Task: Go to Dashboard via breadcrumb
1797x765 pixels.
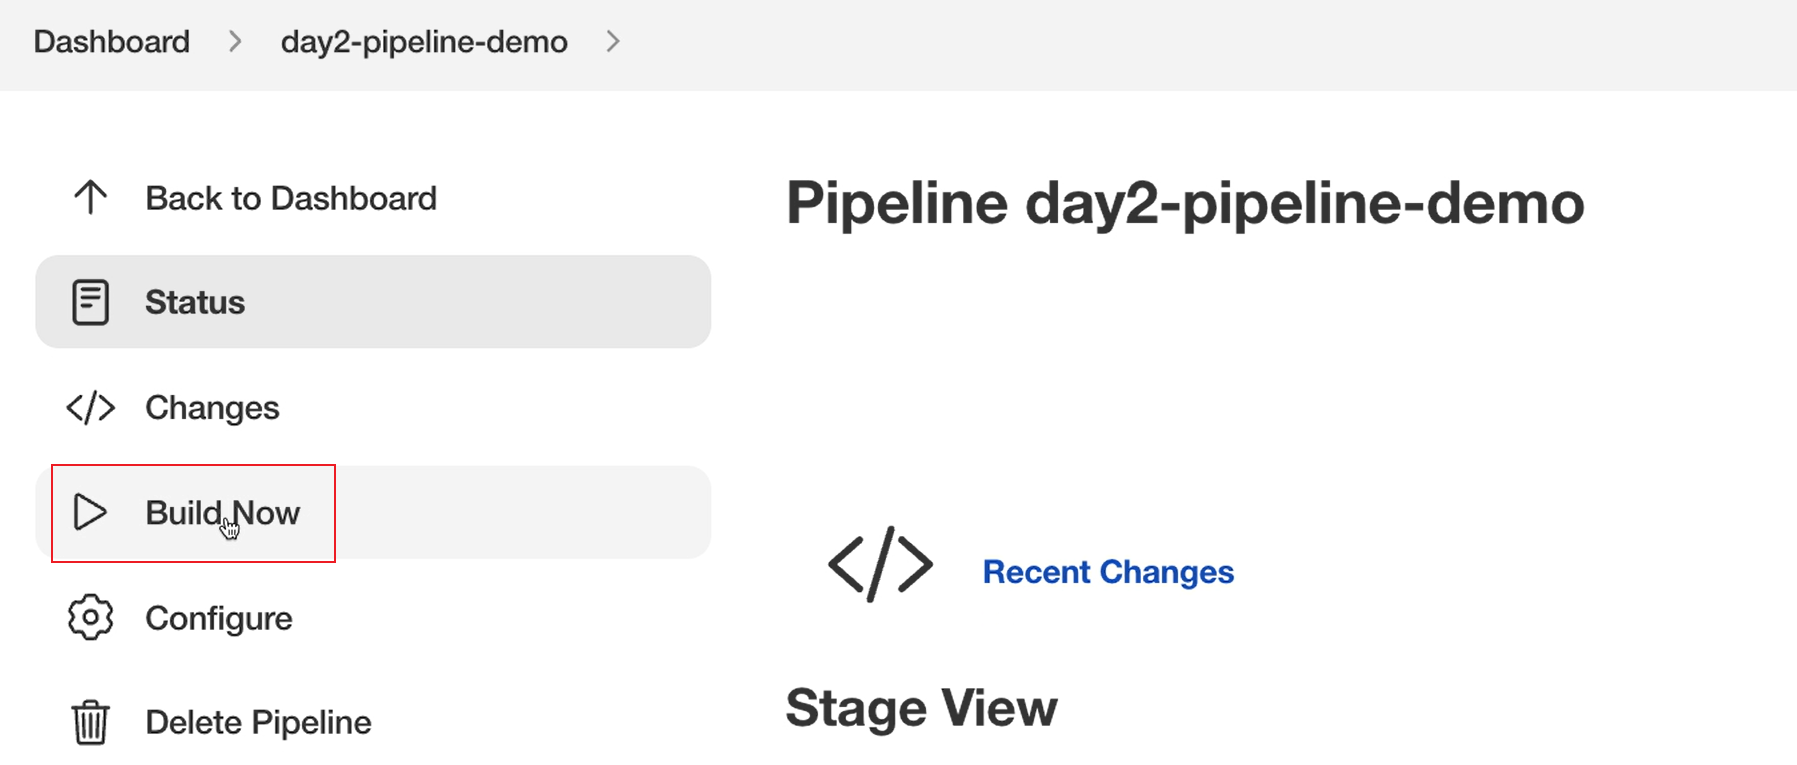Action: click(x=112, y=42)
